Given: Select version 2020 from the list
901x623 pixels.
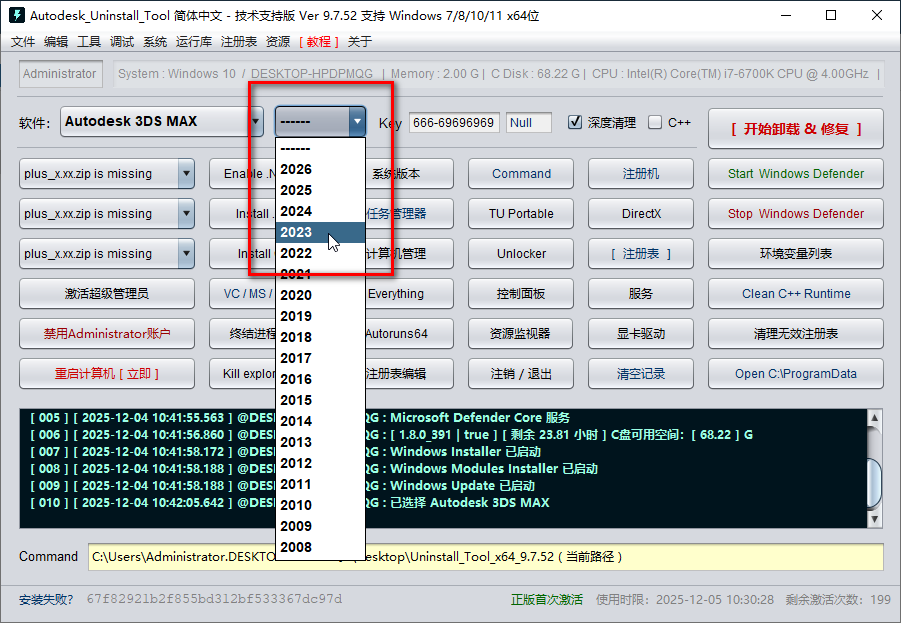Looking at the screenshot, I should pos(320,295).
